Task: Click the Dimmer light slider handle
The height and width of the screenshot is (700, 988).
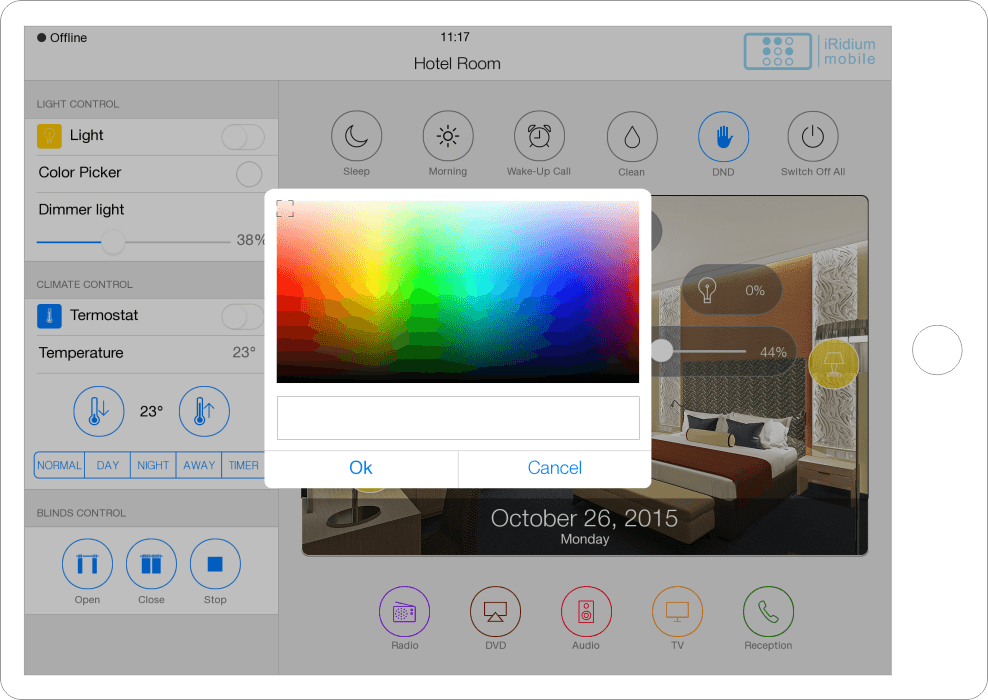Action: (113, 242)
